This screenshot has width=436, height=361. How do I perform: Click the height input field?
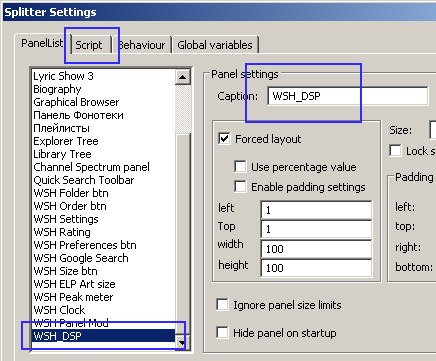316,268
